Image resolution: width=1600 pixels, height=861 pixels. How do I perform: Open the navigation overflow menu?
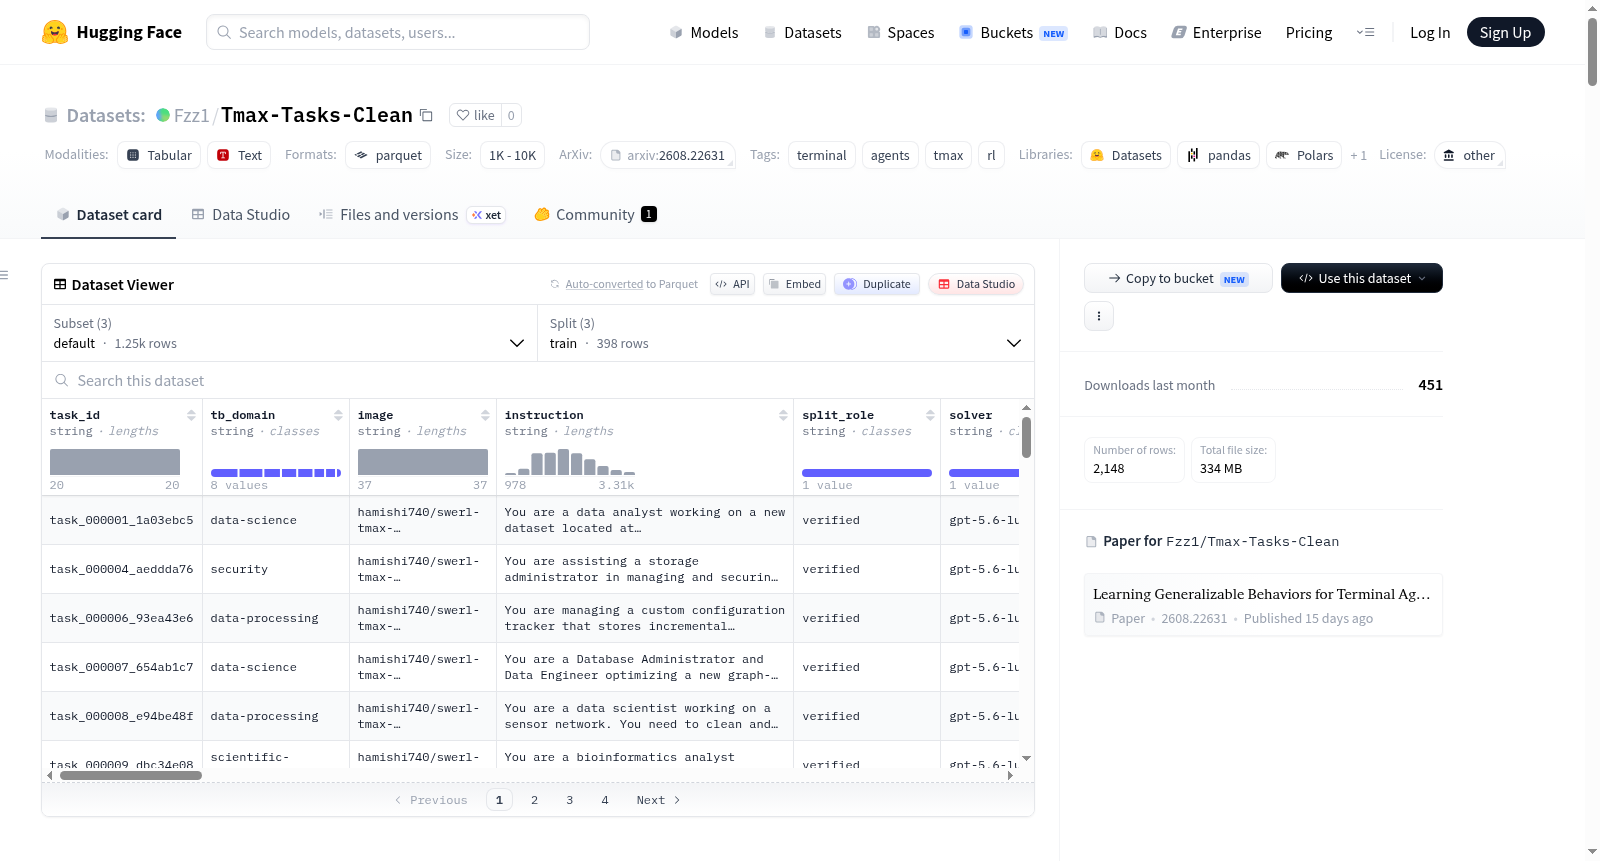pyautogui.click(x=1365, y=32)
